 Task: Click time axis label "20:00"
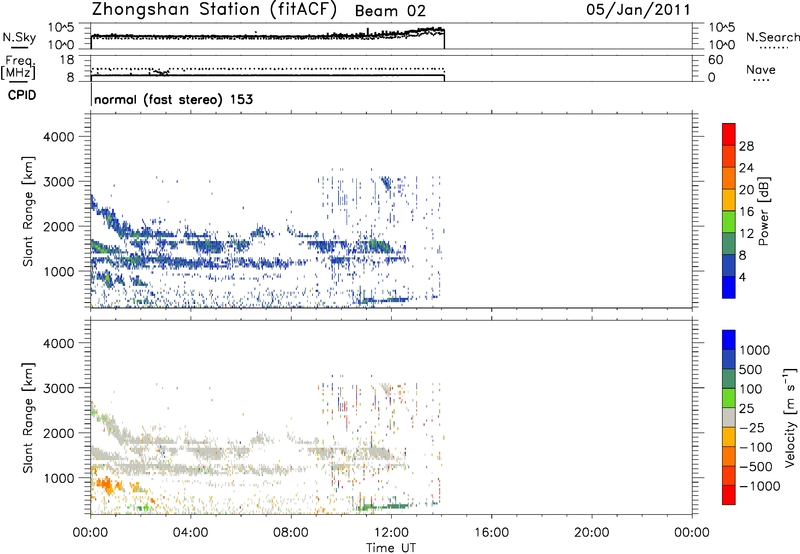[x=592, y=532]
